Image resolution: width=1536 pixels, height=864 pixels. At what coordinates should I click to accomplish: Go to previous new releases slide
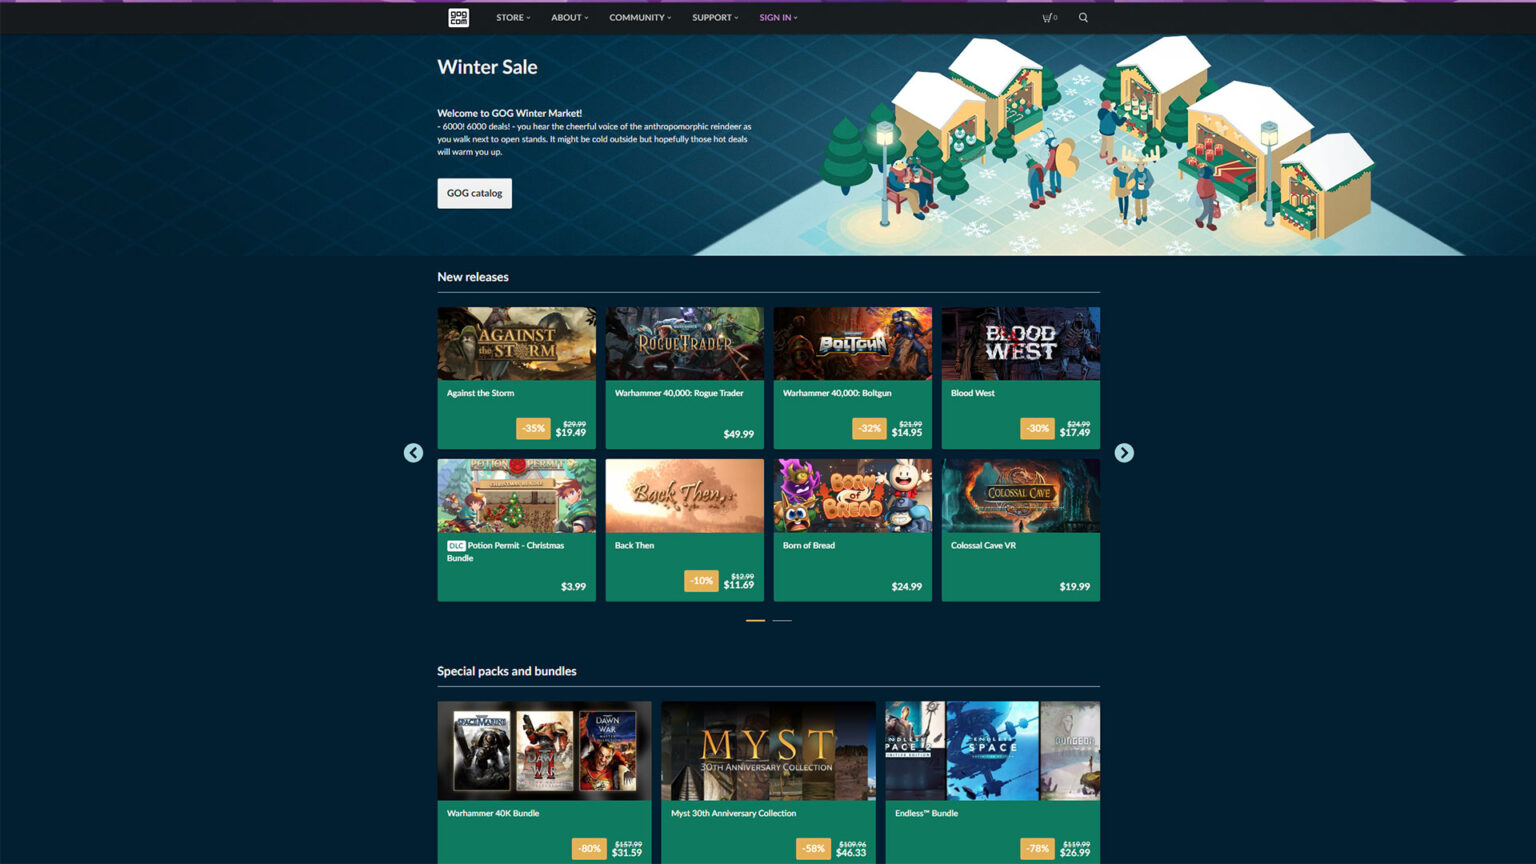point(413,453)
